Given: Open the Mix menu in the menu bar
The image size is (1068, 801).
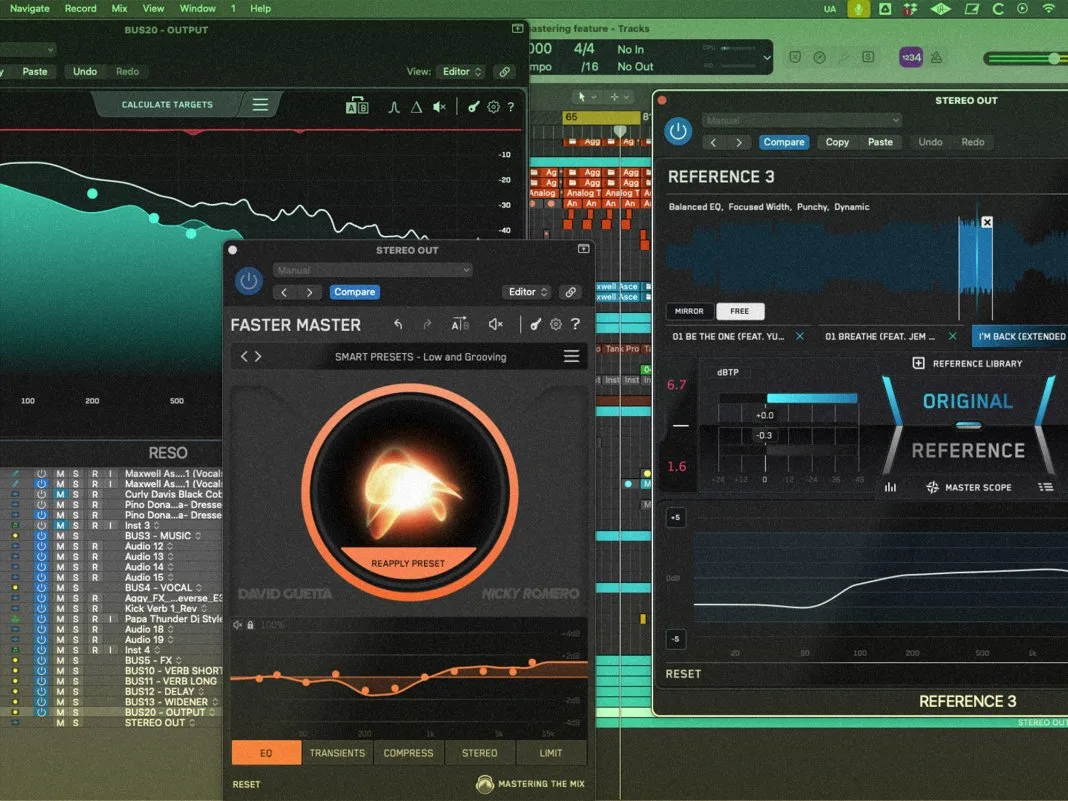Looking at the screenshot, I should click(119, 8).
